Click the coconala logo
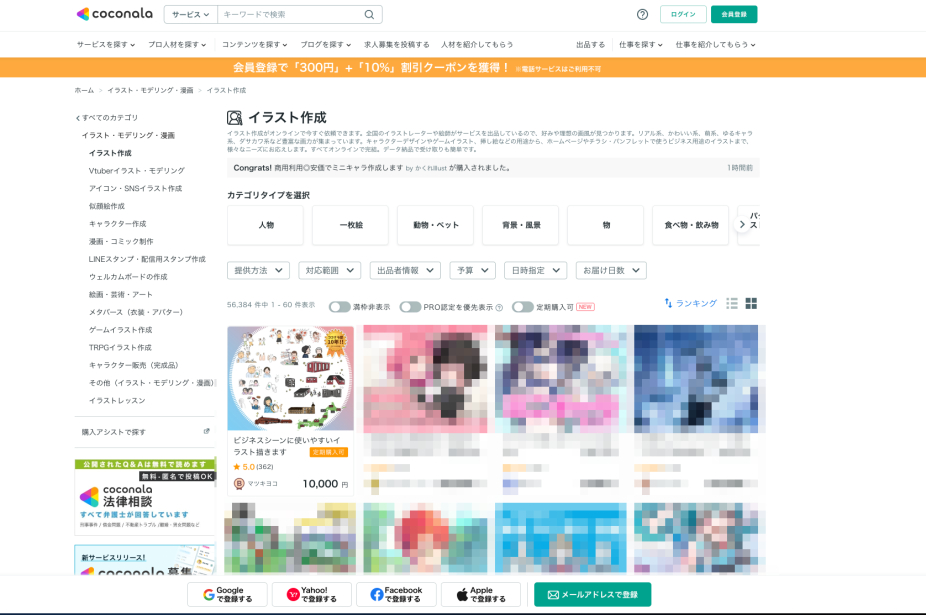 tap(114, 14)
